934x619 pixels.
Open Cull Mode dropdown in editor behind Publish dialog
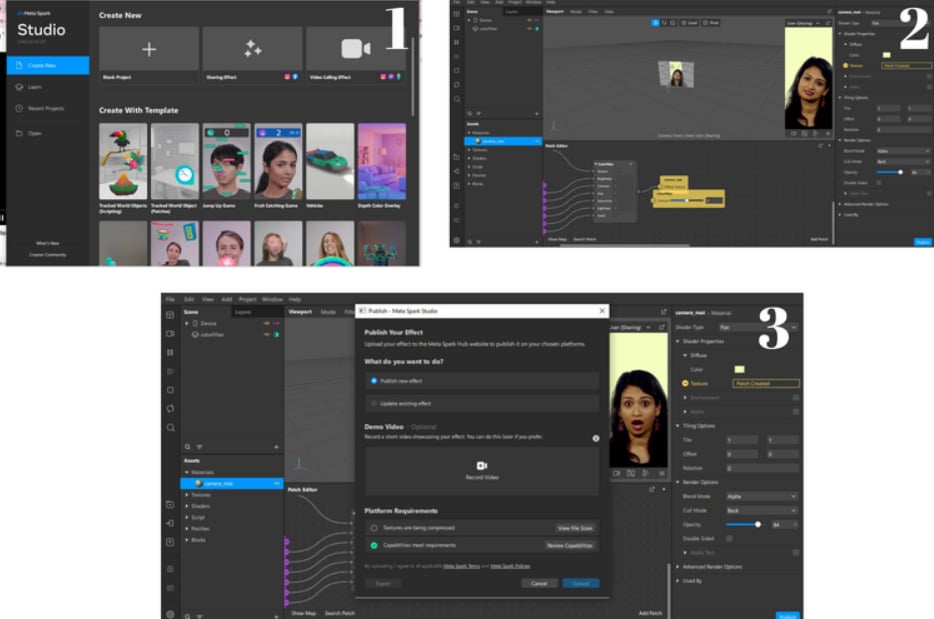click(761, 511)
